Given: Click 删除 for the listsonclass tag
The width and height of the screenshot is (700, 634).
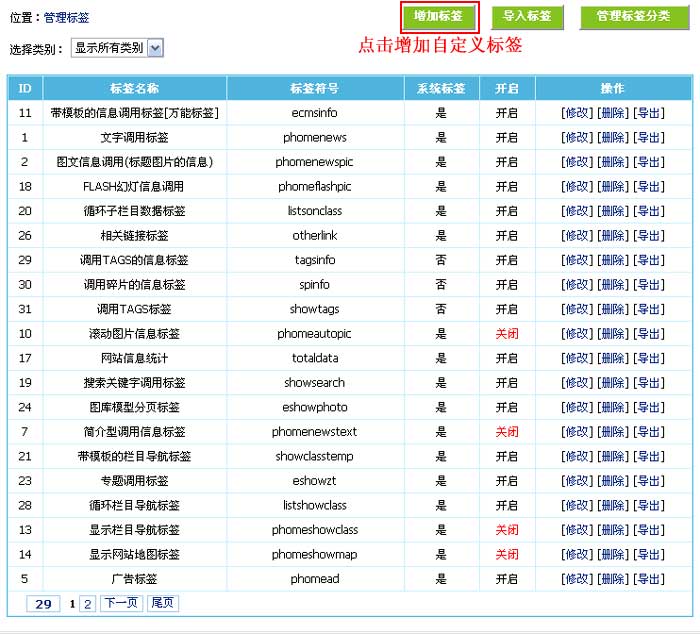Looking at the screenshot, I should pos(612,211).
